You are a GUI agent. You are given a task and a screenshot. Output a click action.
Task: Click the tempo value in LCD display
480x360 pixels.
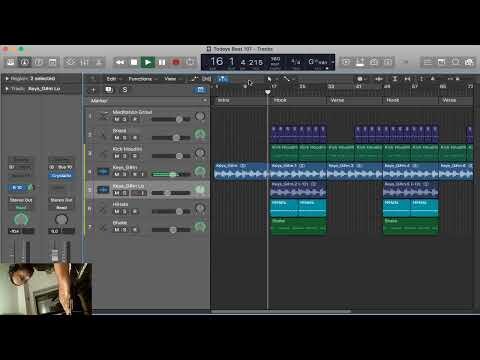click(x=275, y=59)
